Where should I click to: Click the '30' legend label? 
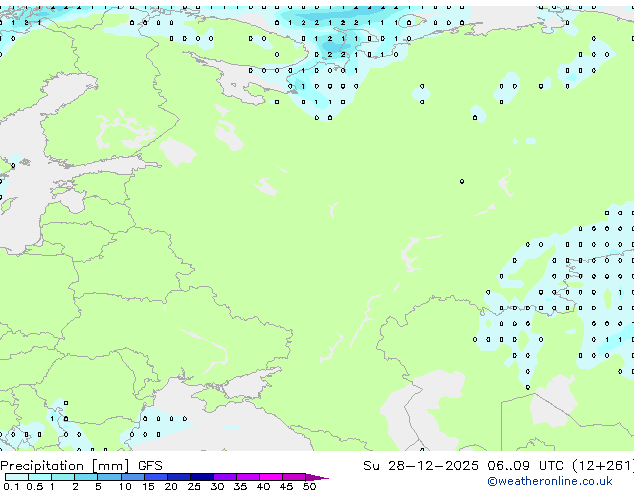point(218,486)
